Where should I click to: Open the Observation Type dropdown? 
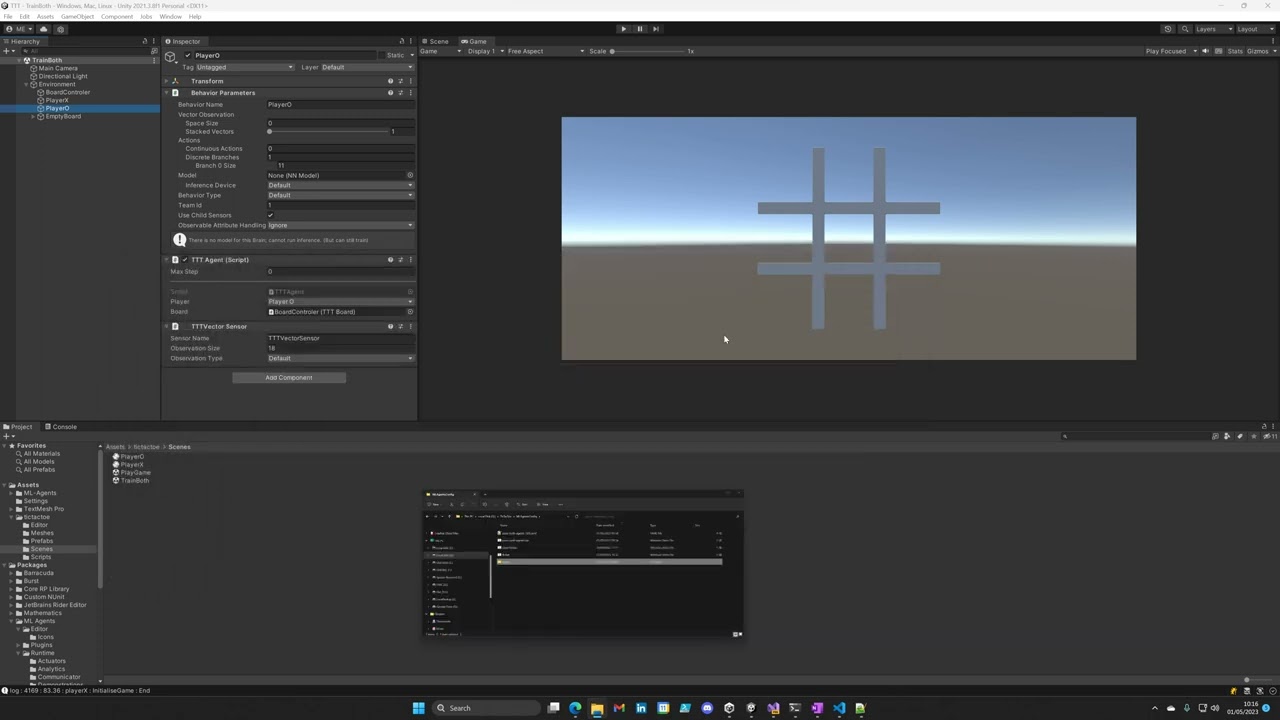[341, 358]
